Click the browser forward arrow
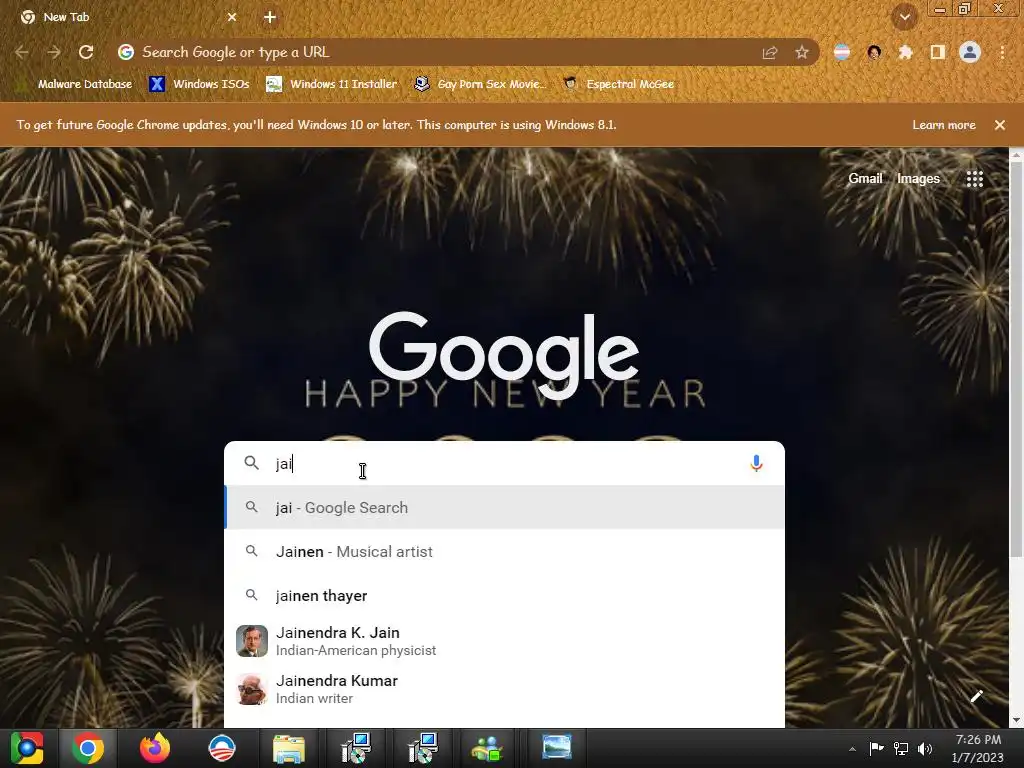The height and width of the screenshot is (768, 1024). click(x=54, y=52)
